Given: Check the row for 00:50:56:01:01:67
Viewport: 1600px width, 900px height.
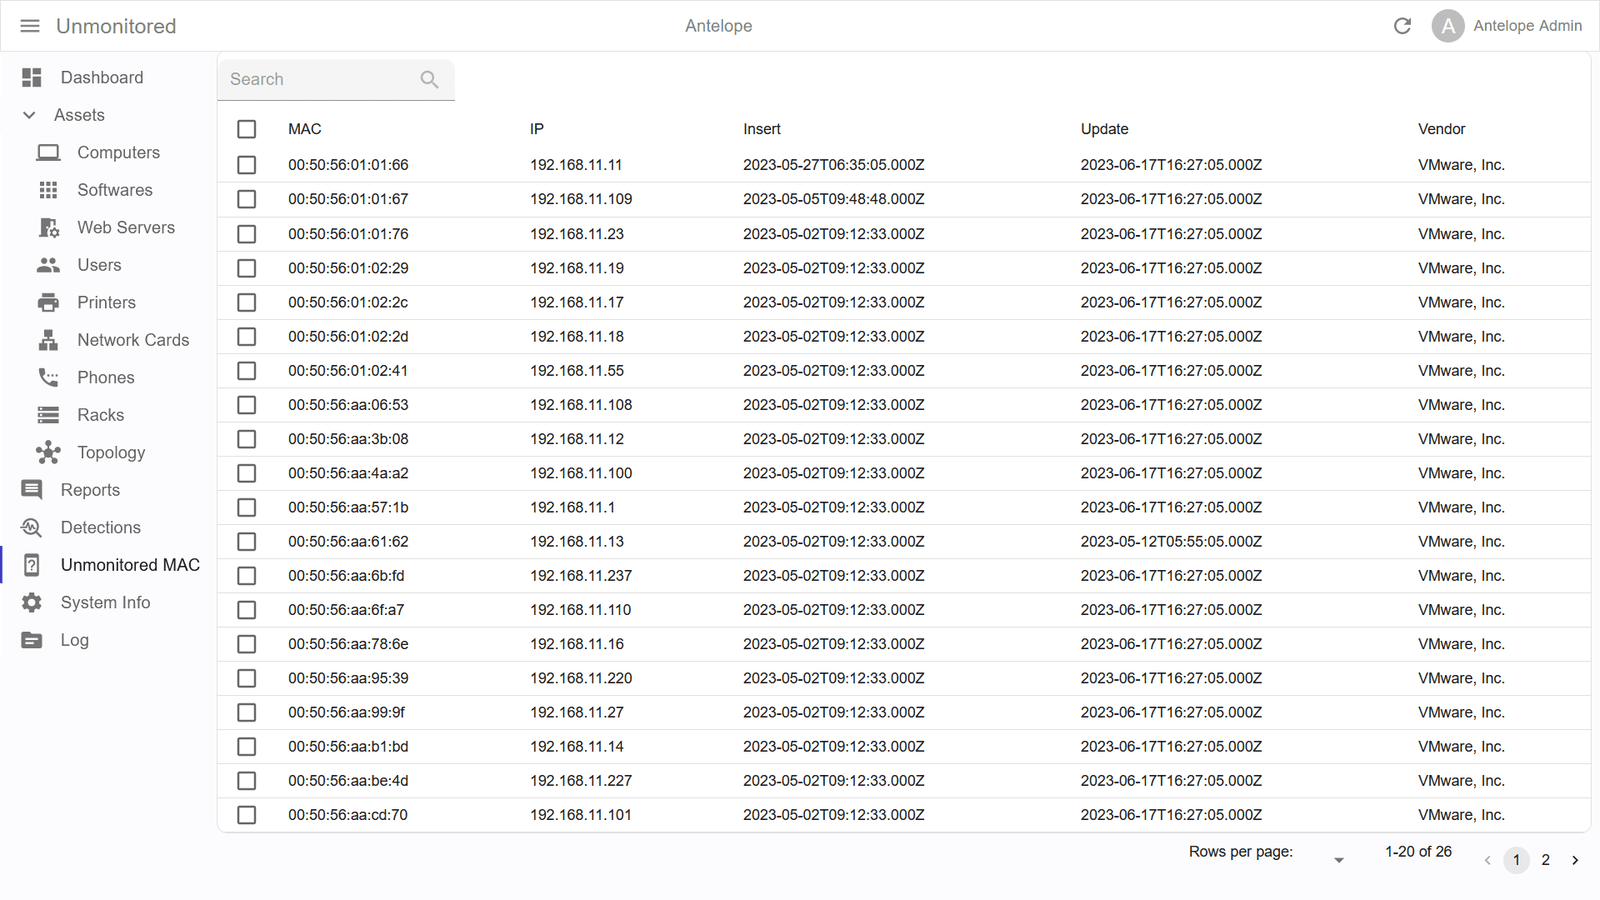Looking at the screenshot, I should click(247, 199).
